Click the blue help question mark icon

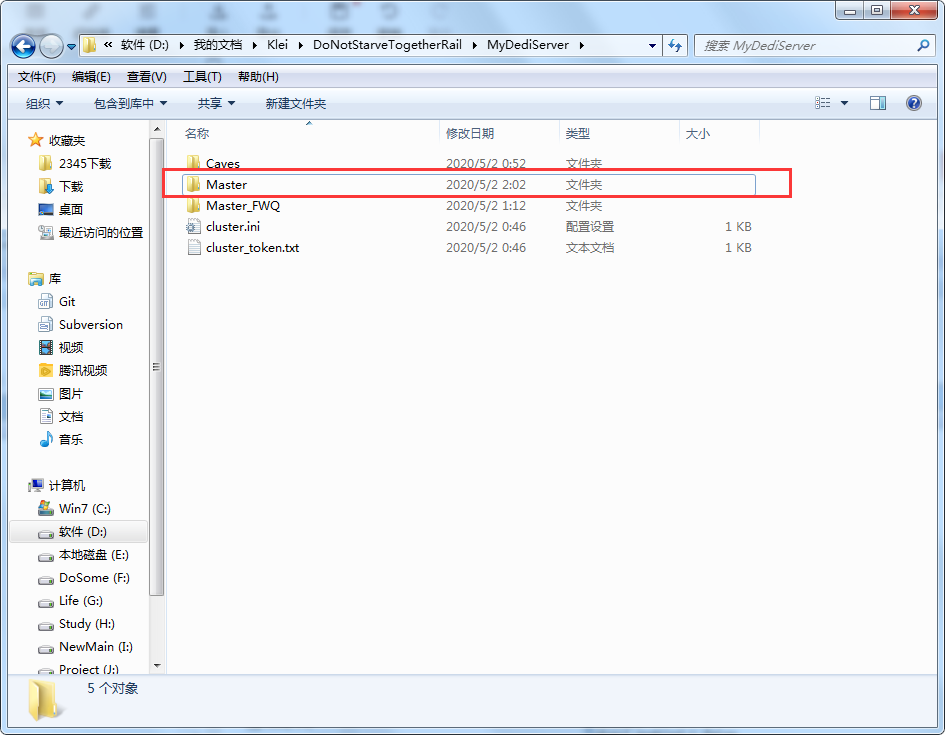click(914, 103)
